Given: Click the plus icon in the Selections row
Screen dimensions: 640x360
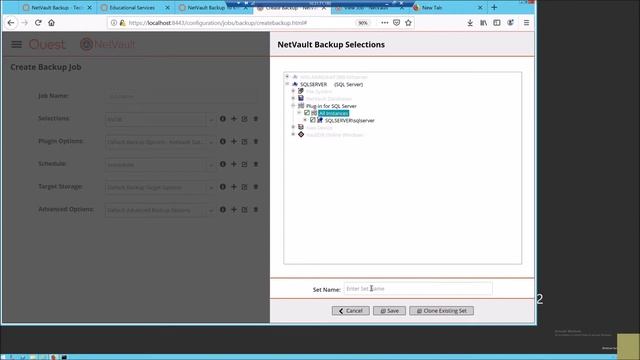Looking at the screenshot, I should (x=234, y=119).
